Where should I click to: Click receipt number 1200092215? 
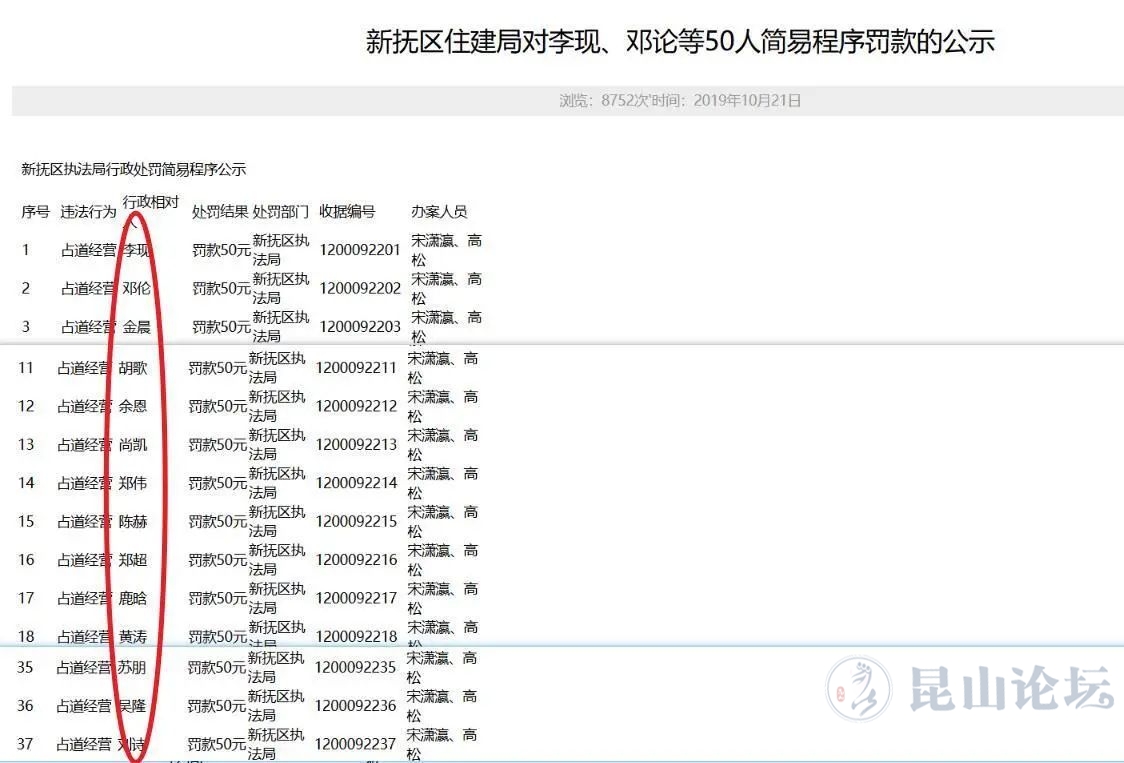coord(356,522)
